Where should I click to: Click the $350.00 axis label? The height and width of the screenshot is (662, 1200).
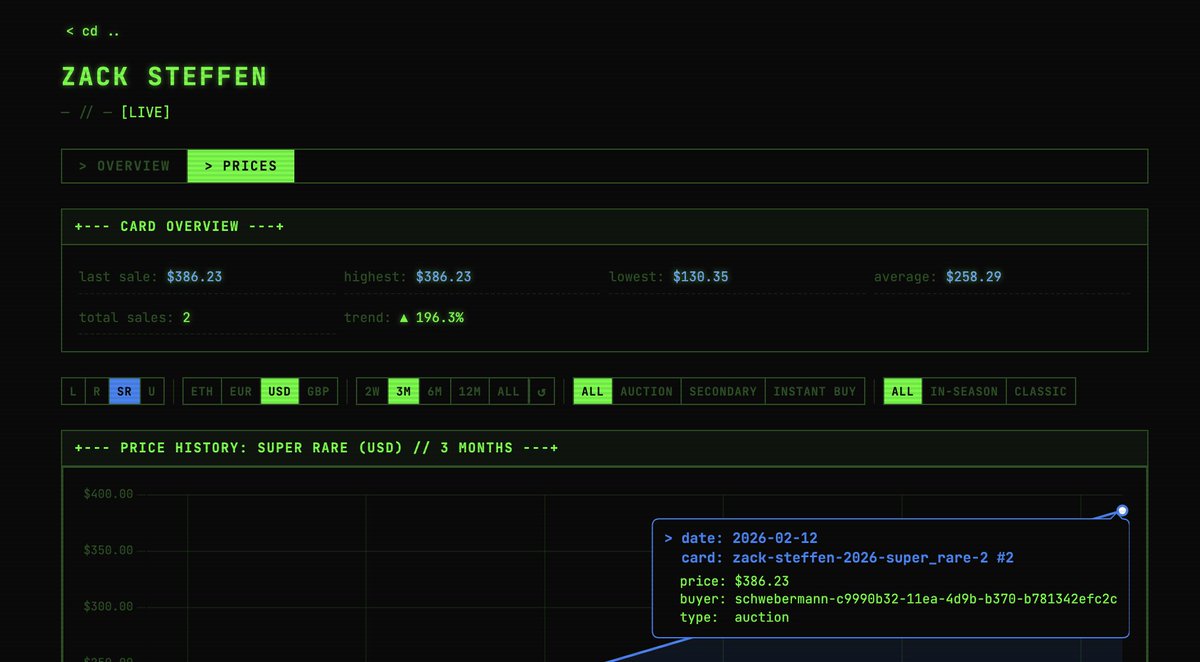107,550
